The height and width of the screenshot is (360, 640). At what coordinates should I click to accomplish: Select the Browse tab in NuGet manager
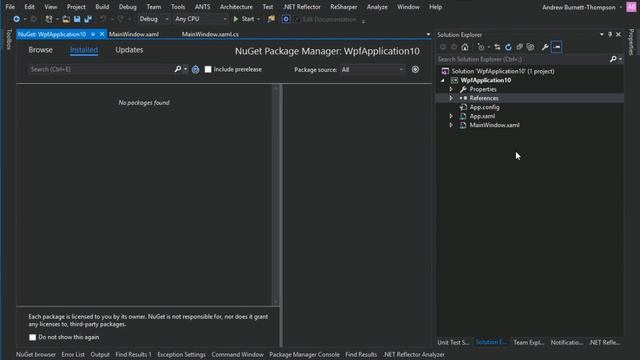click(x=40, y=50)
